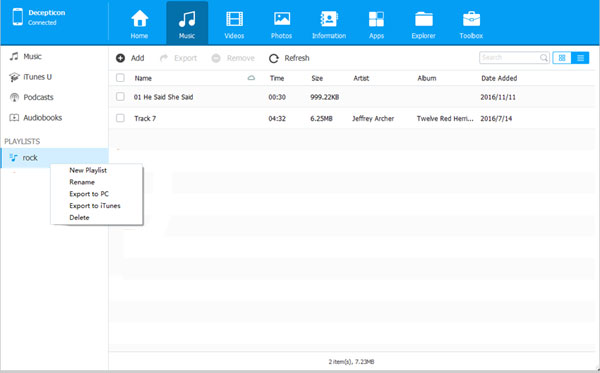Image resolution: width=600 pixels, height=373 pixels.
Task: Sort by the Time column
Action: tap(277, 78)
